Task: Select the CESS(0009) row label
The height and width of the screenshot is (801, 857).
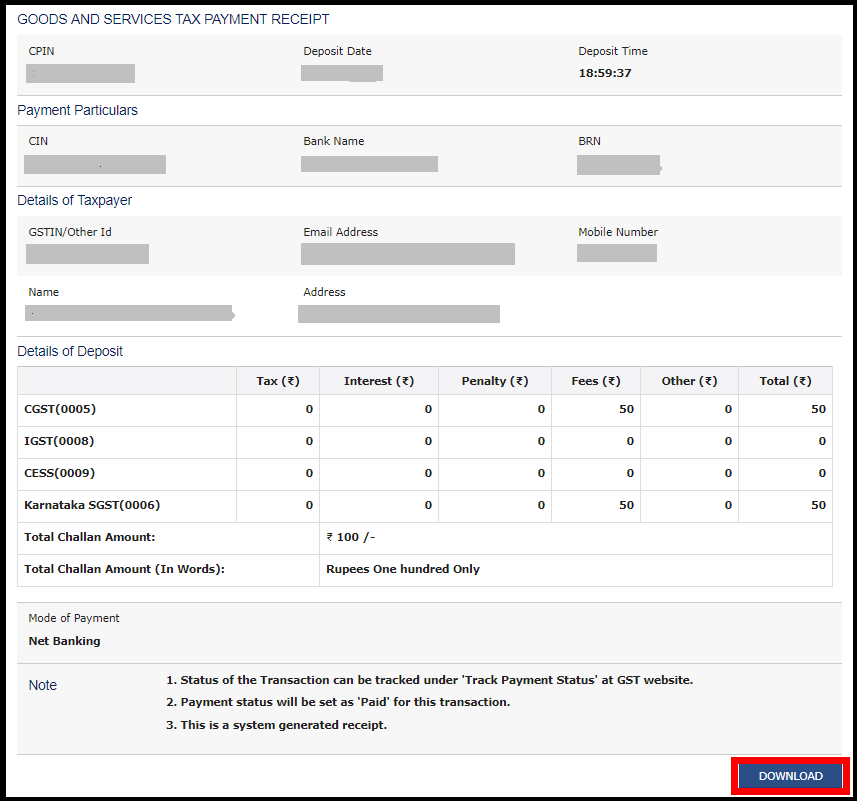Action: coord(60,473)
